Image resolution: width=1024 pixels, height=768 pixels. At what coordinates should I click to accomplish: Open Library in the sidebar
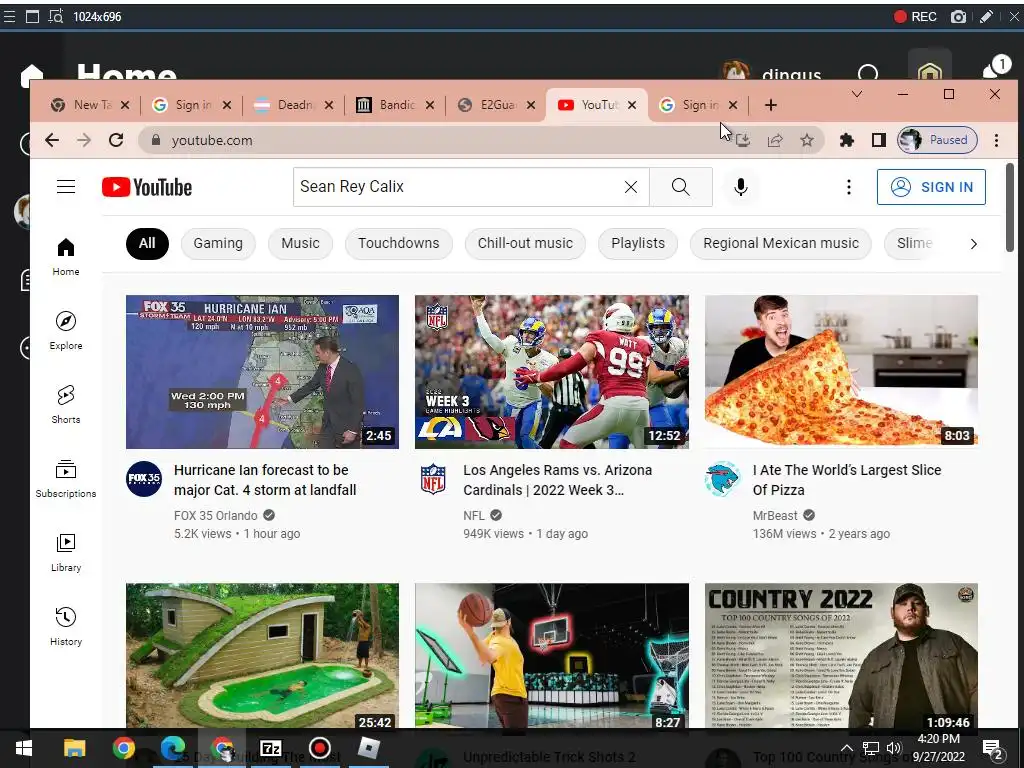tap(66, 553)
